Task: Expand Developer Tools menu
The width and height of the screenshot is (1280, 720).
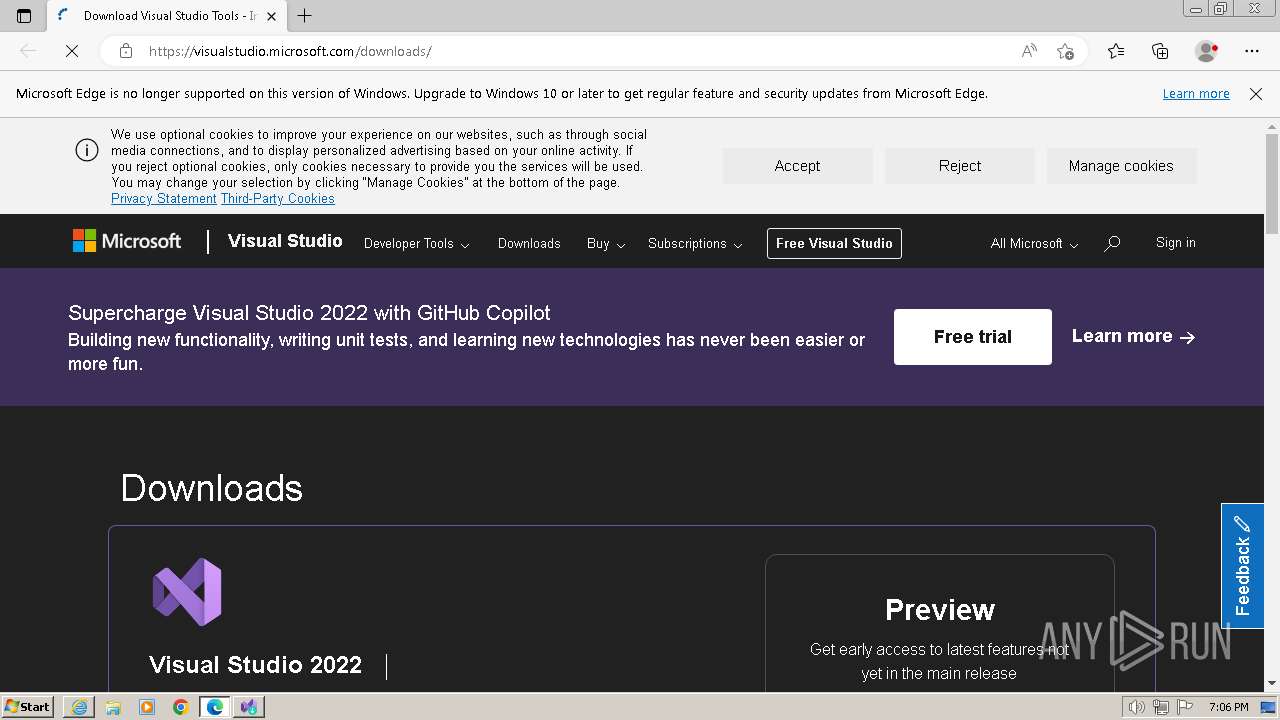Action: point(416,243)
